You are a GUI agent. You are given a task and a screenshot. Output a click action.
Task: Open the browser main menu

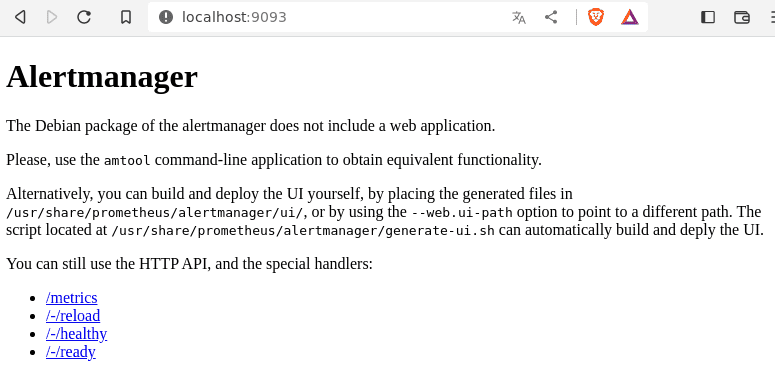[x=772, y=17]
